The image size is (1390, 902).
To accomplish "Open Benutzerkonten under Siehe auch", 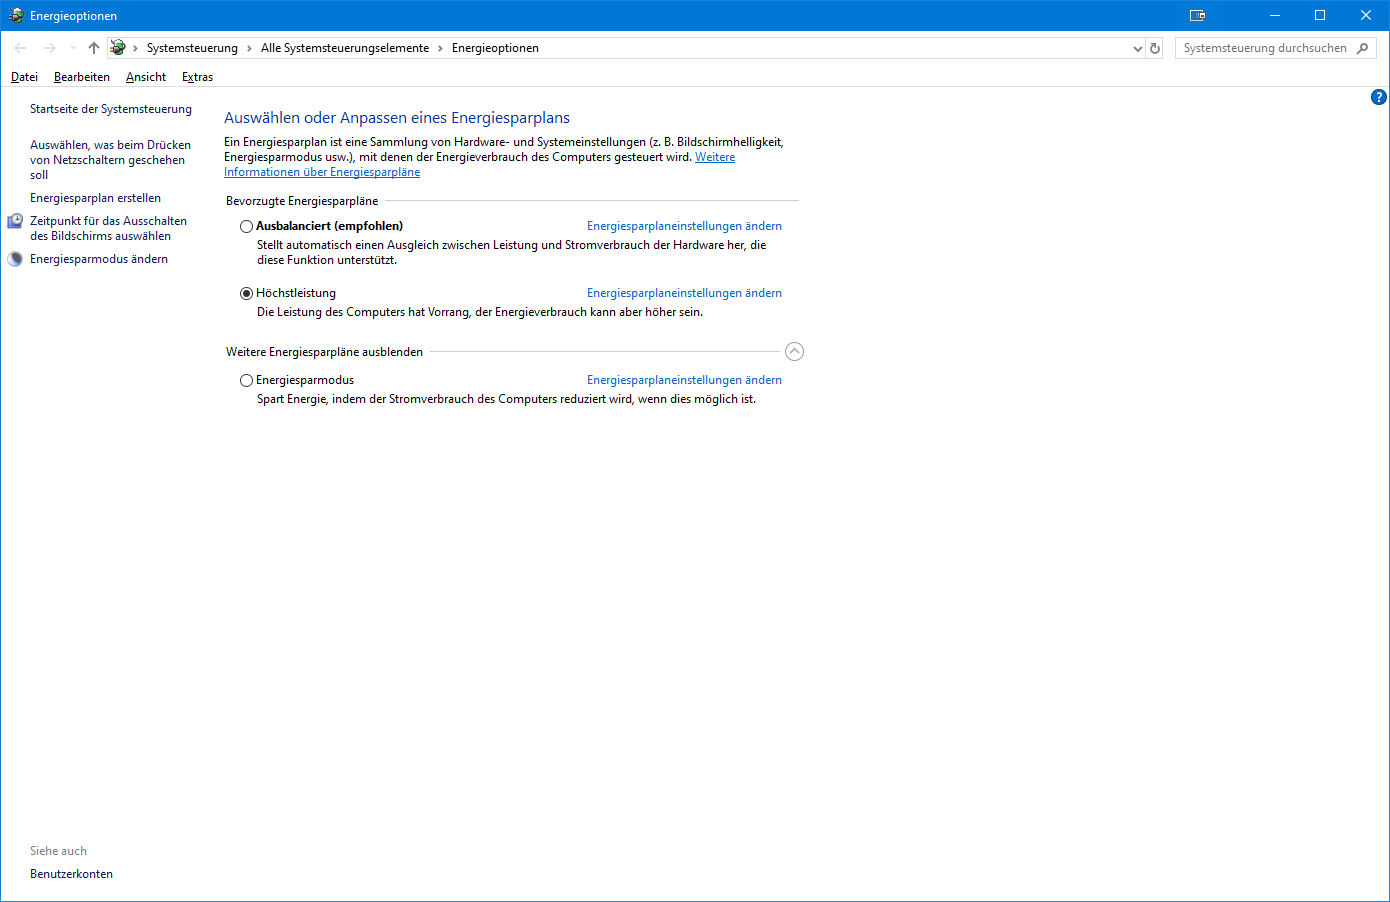I will pyautogui.click(x=71, y=873).
